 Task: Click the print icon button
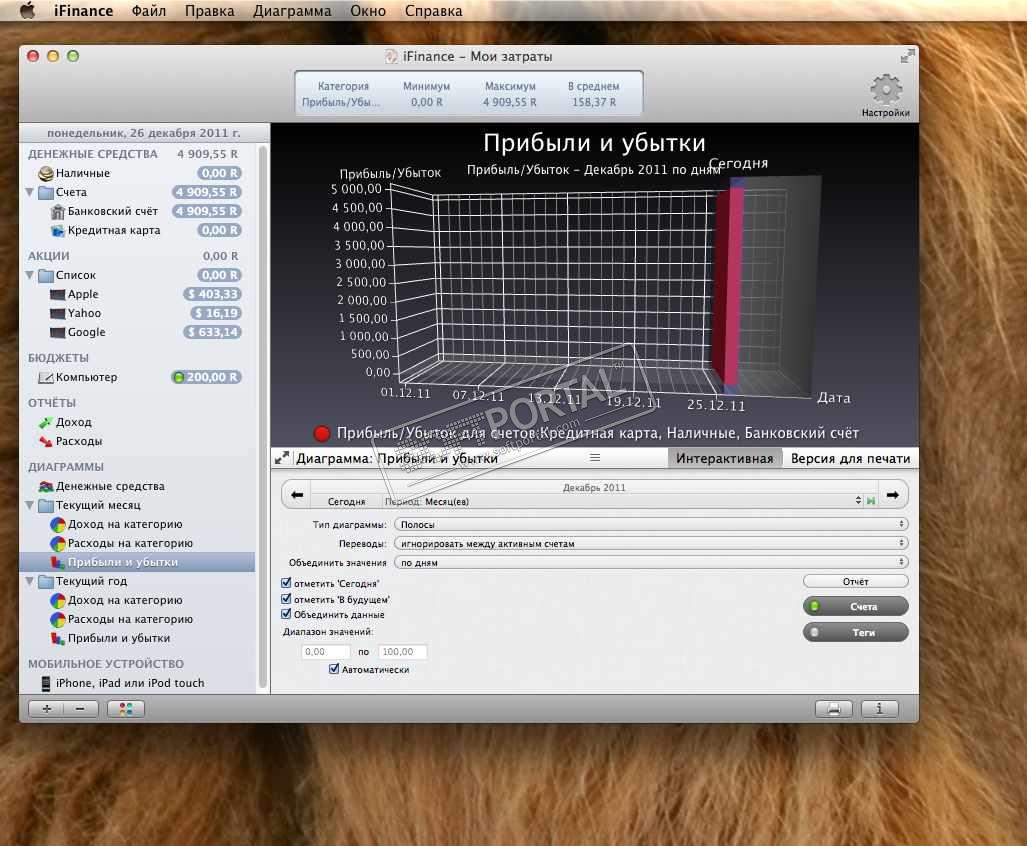(x=834, y=709)
